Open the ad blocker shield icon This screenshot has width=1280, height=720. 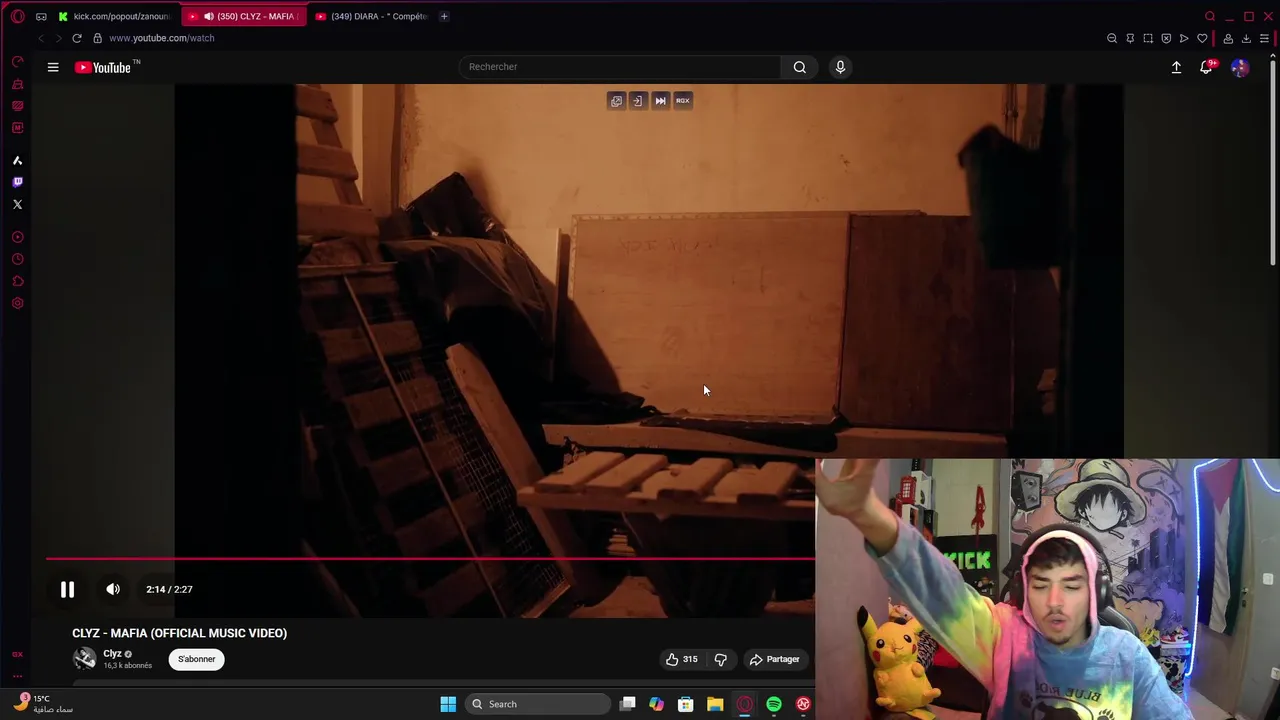(1166, 38)
